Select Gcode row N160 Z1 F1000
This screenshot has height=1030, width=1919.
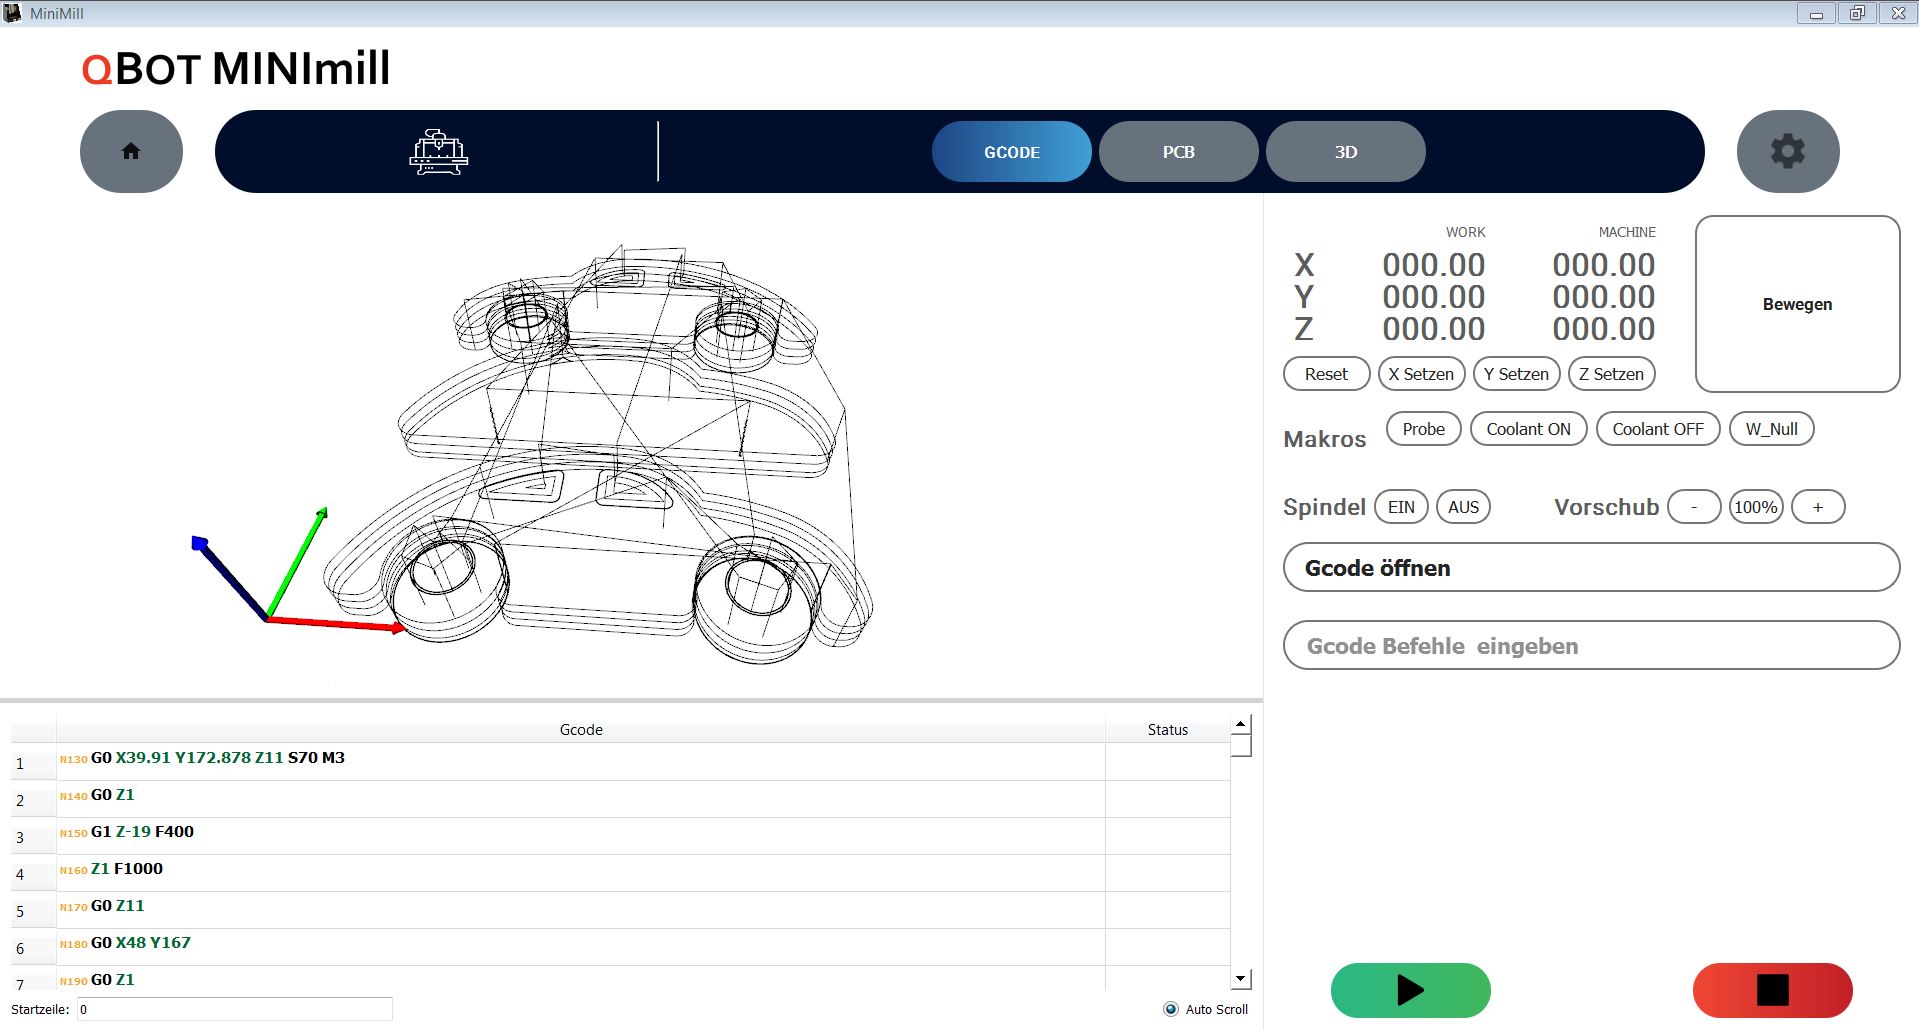coord(580,873)
